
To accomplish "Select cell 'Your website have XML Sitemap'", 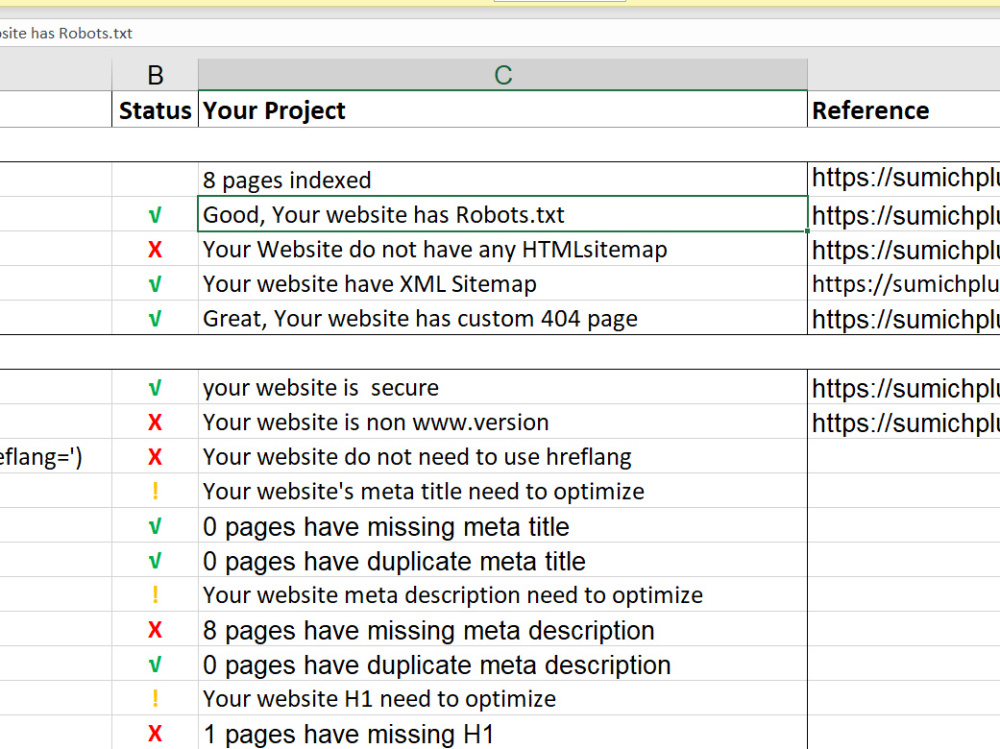I will (503, 283).
